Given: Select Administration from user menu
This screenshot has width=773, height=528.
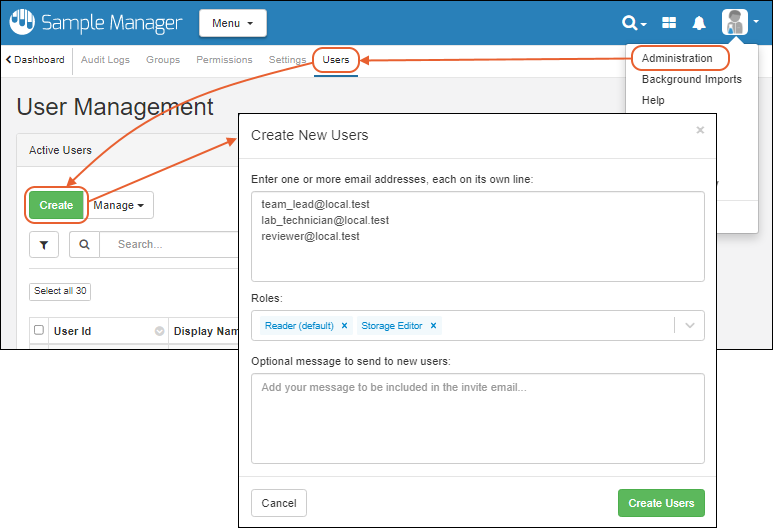Looking at the screenshot, I should coord(677,58).
